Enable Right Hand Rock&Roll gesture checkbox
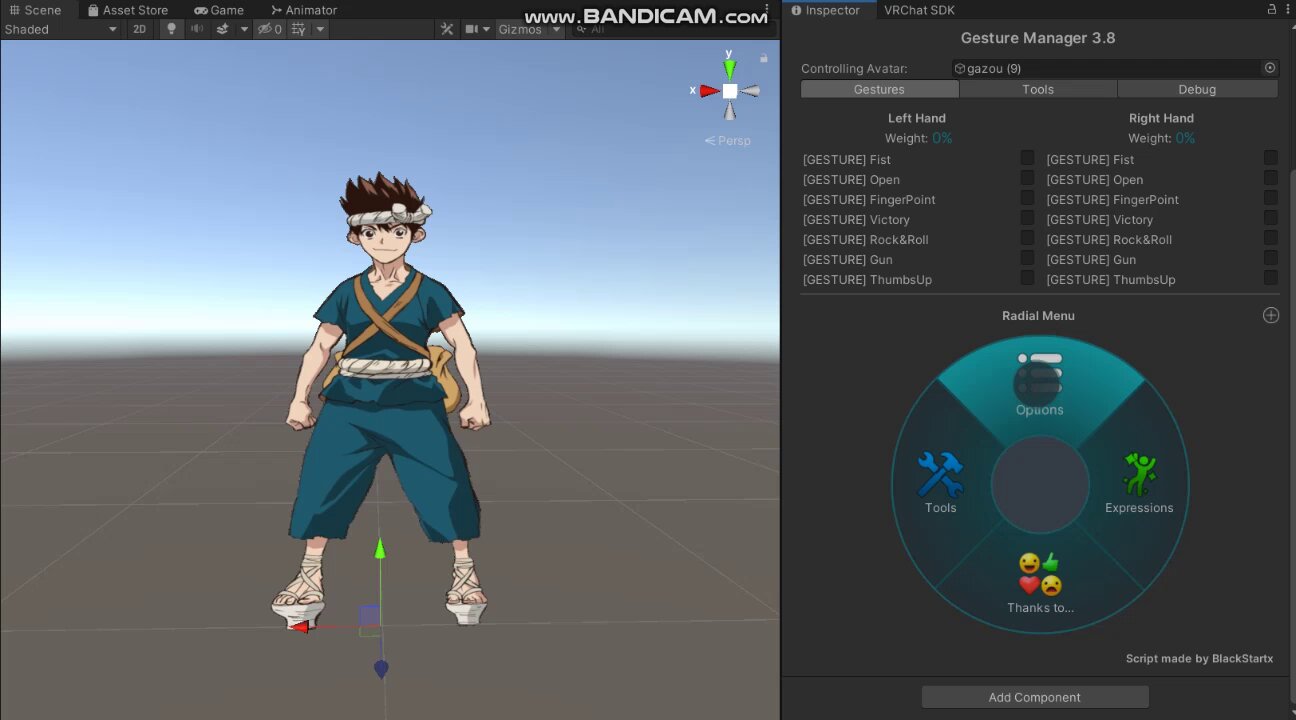Image resolution: width=1296 pixels, height=720 pixels. pos(1270,238)
